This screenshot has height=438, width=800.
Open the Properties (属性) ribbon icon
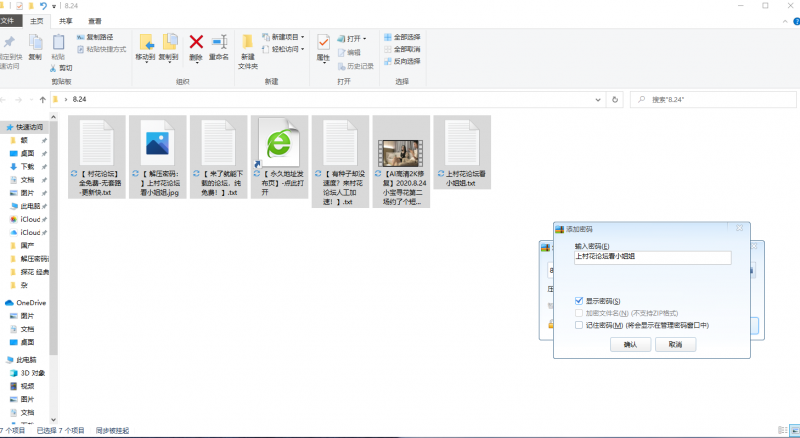[x=323, y=43]
